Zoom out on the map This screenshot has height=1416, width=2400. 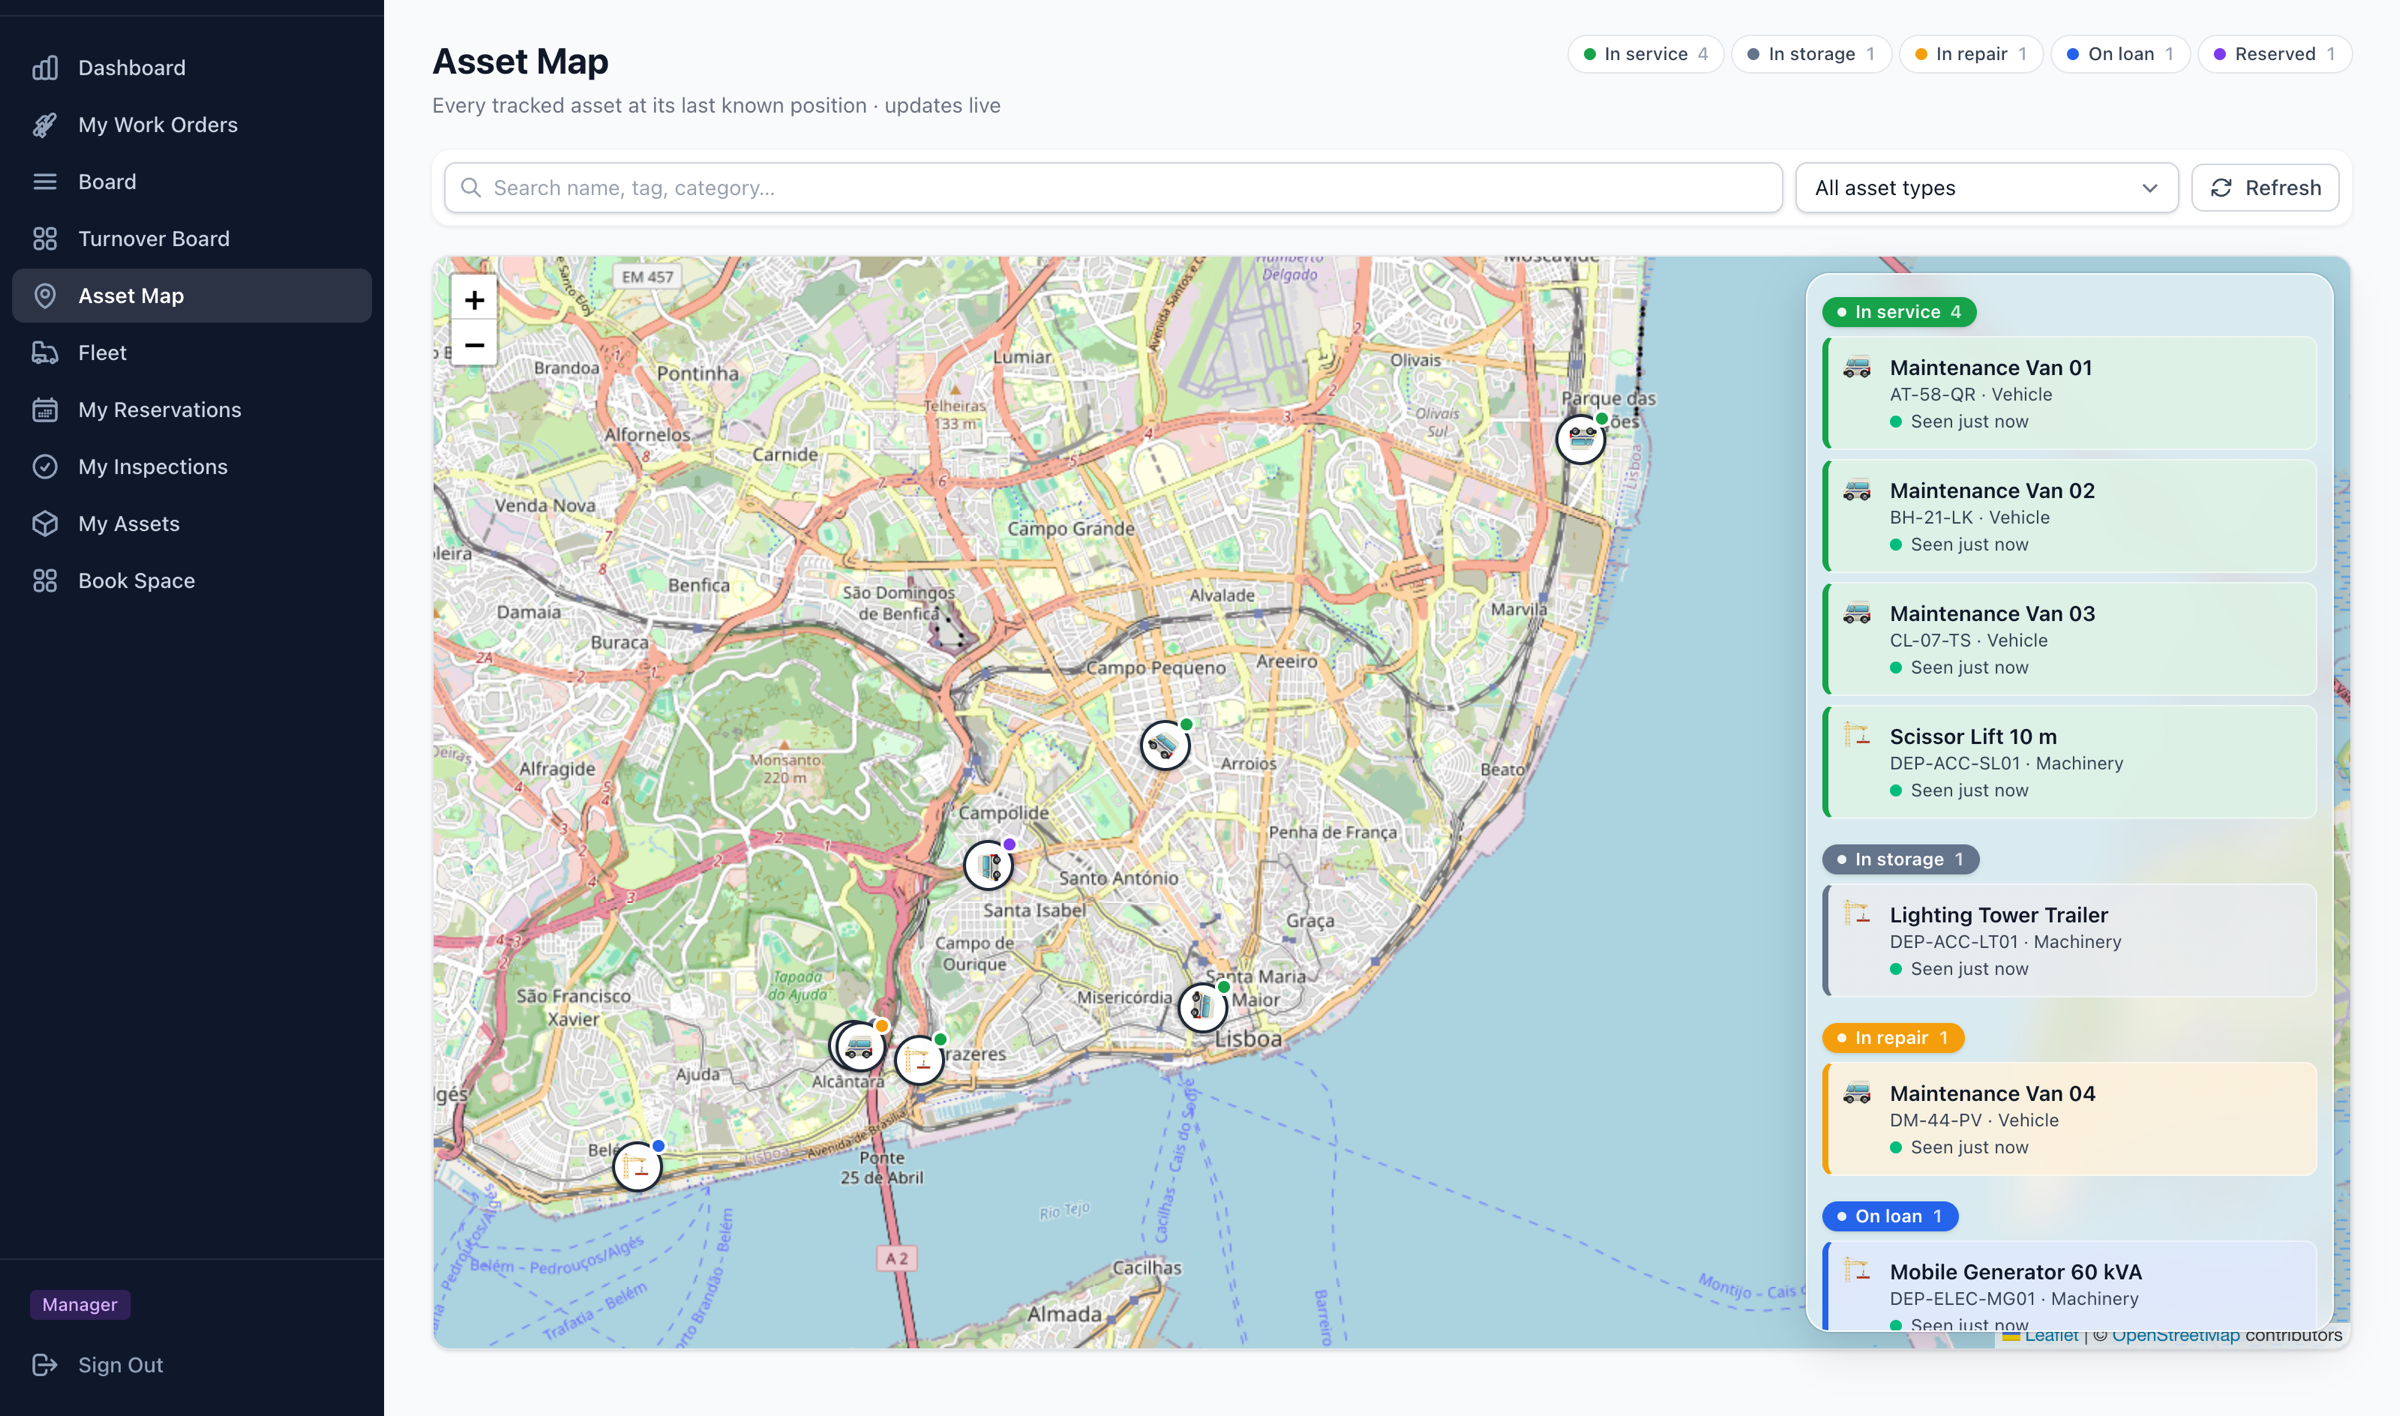coord(474,345)
